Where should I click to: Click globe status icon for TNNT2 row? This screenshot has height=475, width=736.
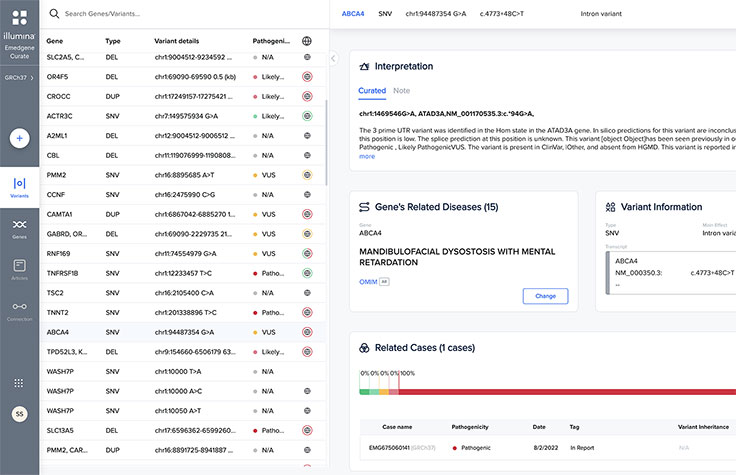coord(307,312)
